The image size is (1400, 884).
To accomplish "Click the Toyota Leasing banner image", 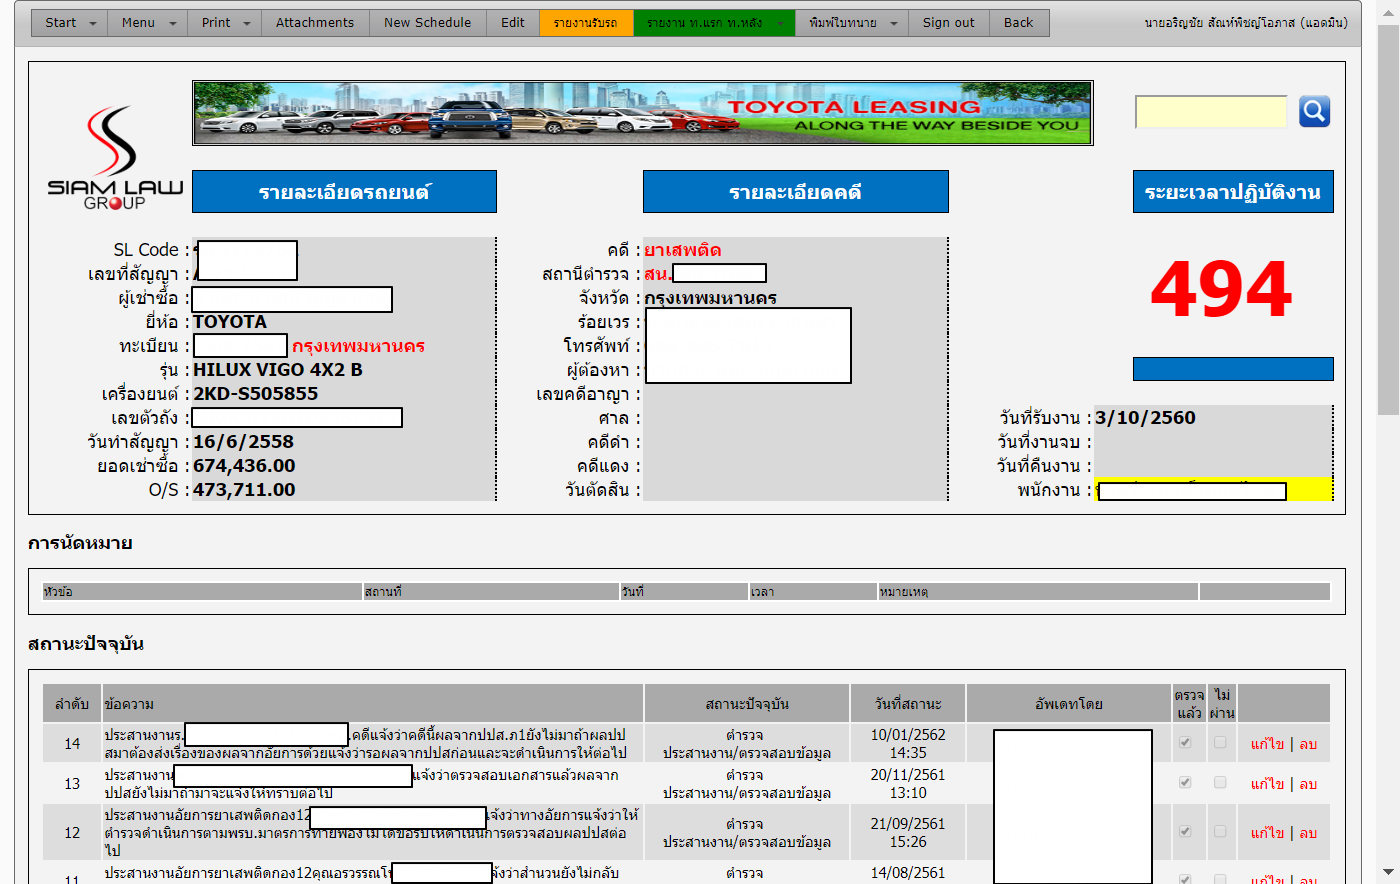I will pos(643,113).
